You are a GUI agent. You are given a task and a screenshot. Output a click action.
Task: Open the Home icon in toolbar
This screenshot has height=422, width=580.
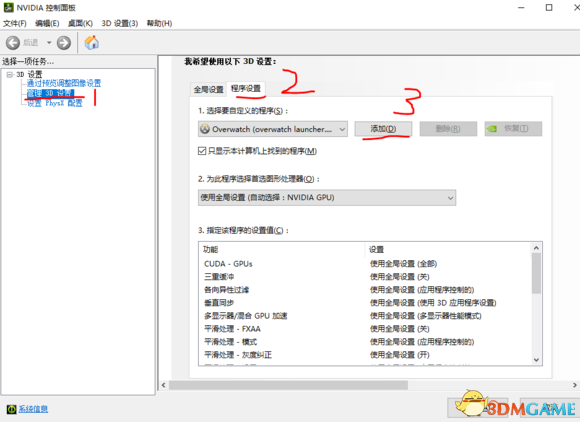[x=92, y=43]
